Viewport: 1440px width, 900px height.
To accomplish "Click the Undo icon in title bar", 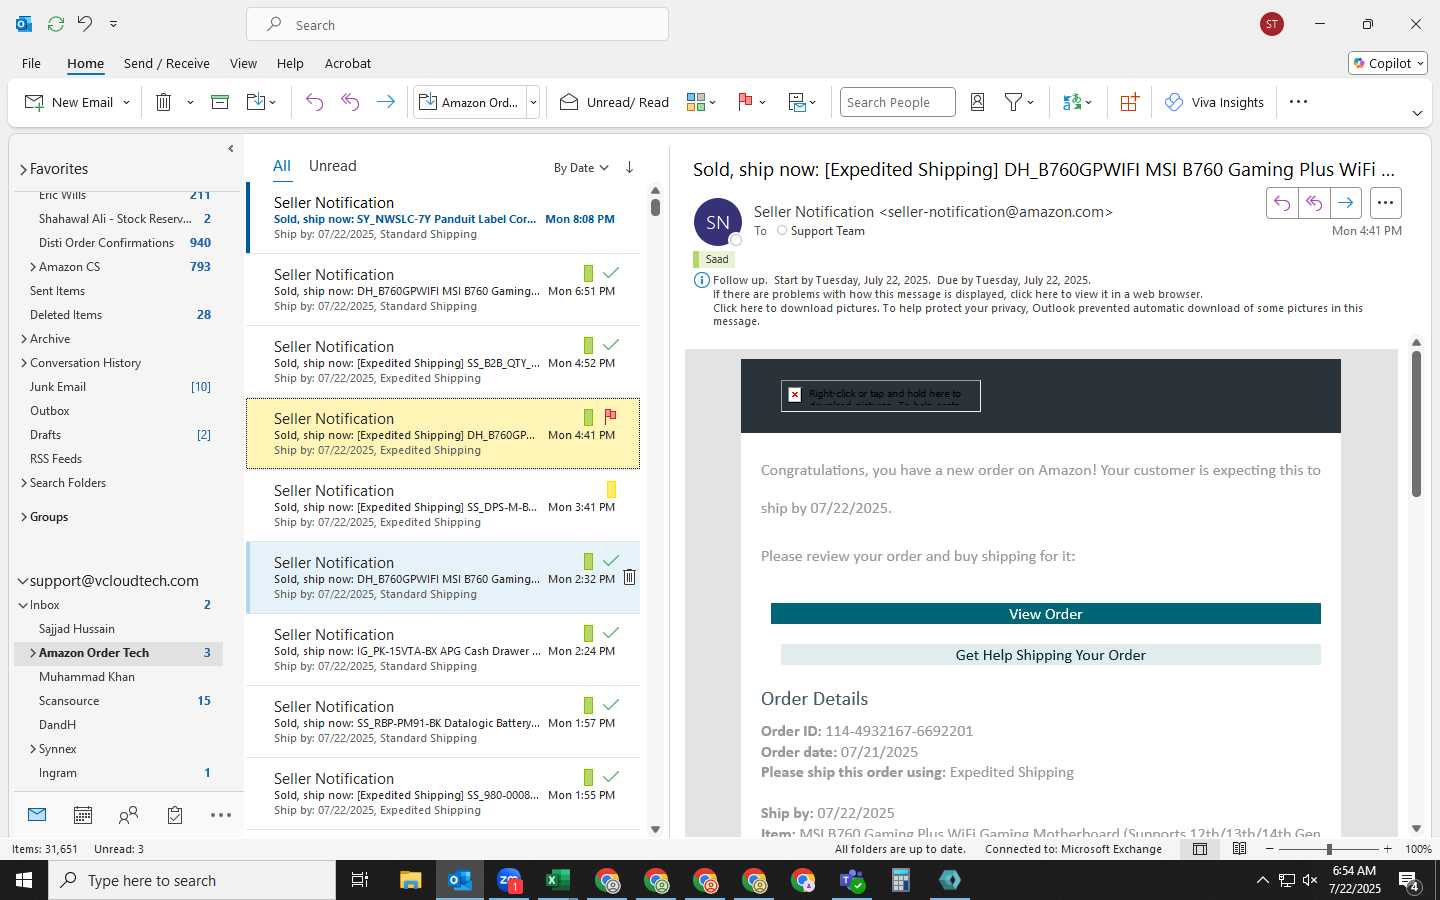I will point(85,23).
